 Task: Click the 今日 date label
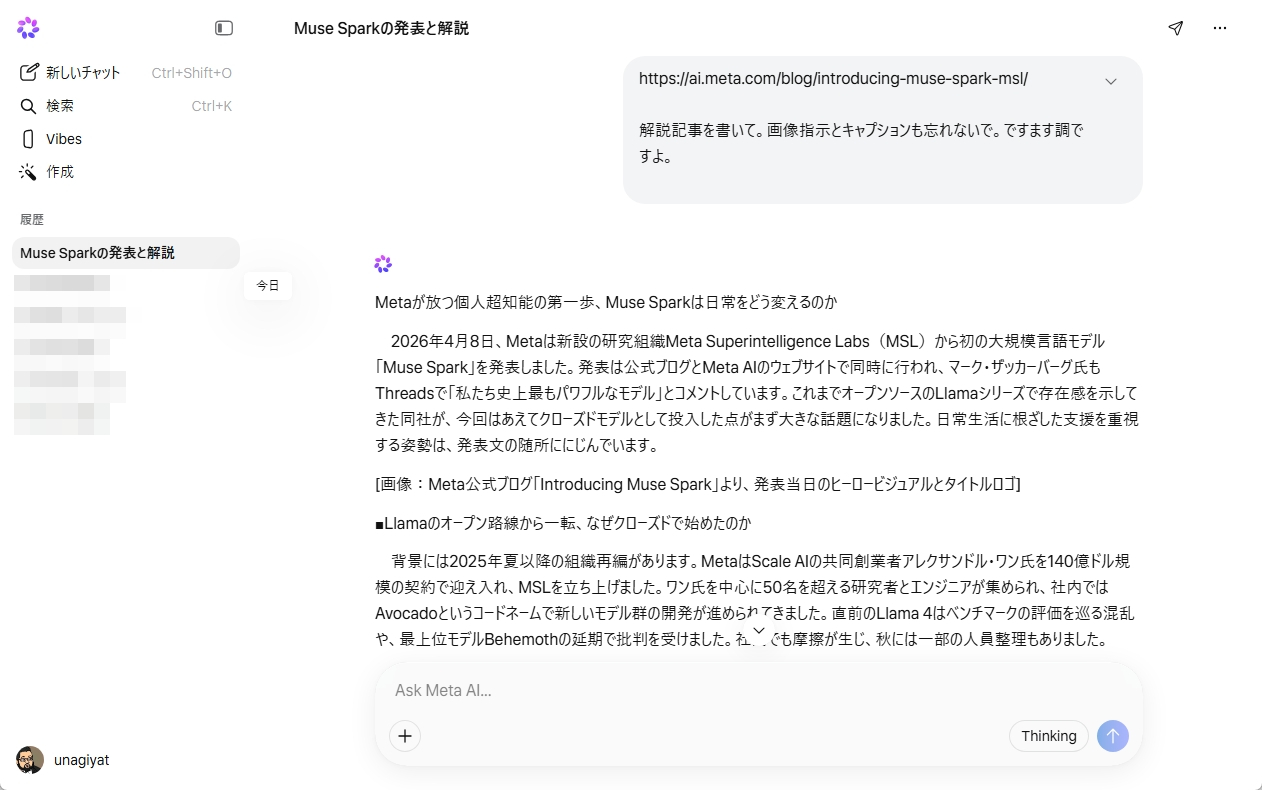click(267, 285)
